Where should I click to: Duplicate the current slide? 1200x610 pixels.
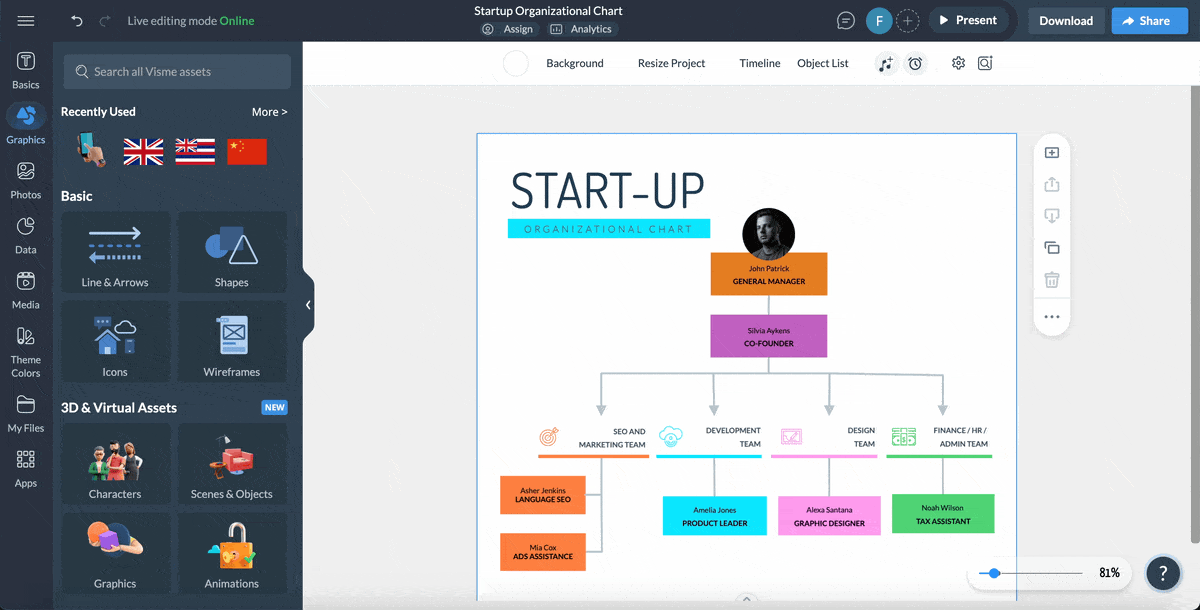pos(1051,247)
